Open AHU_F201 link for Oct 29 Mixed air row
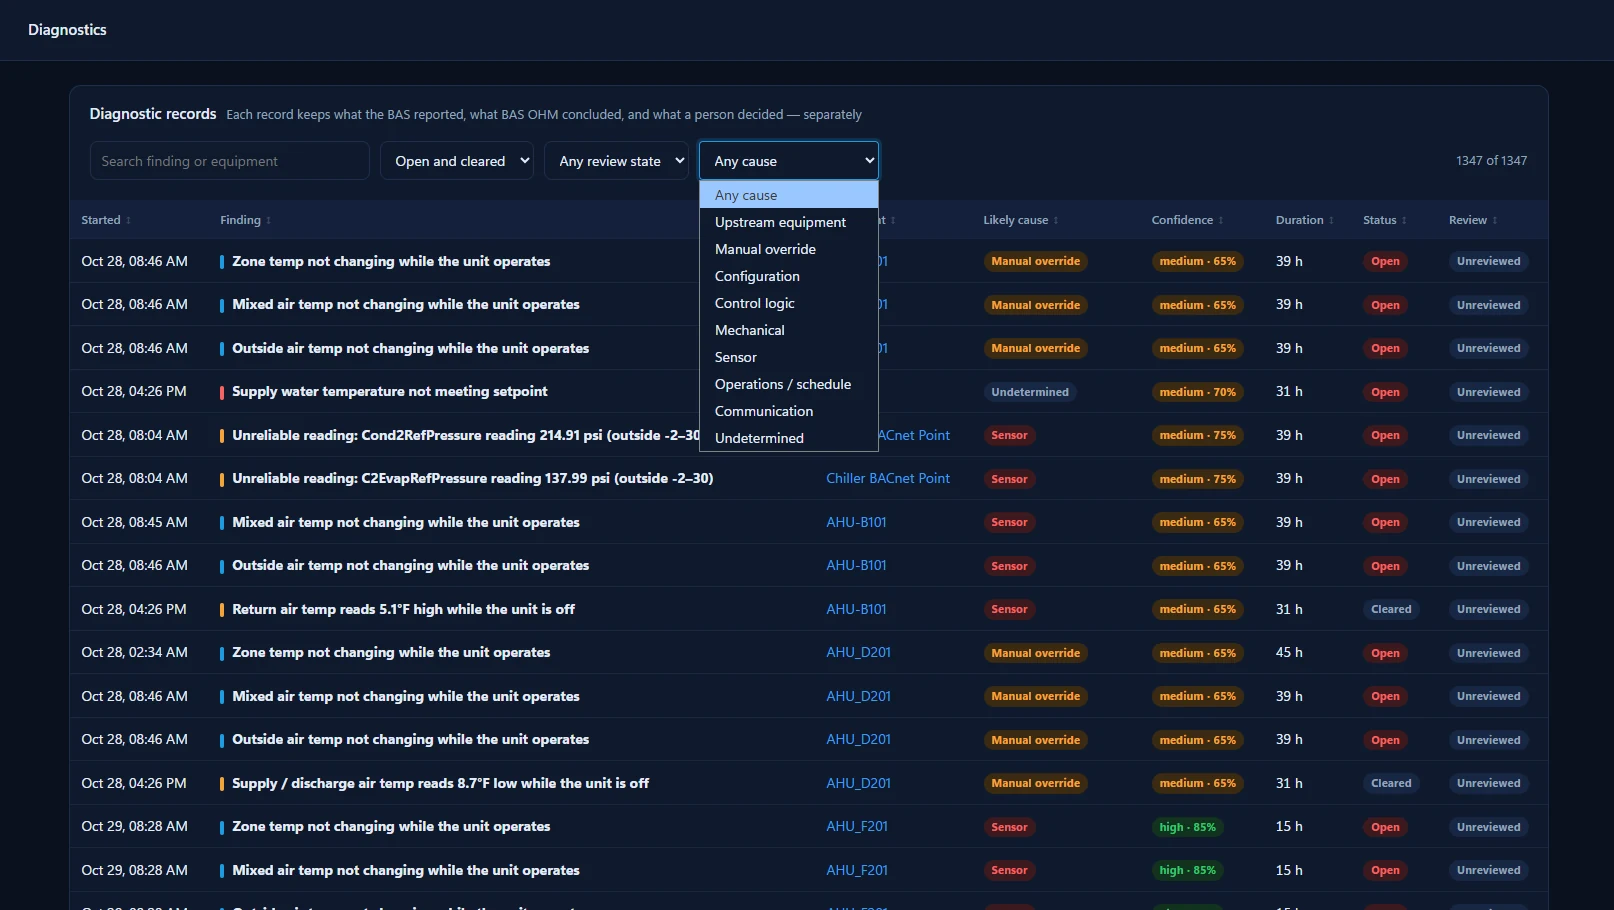Screen dimensions: 1614x910 pos(857,870)
